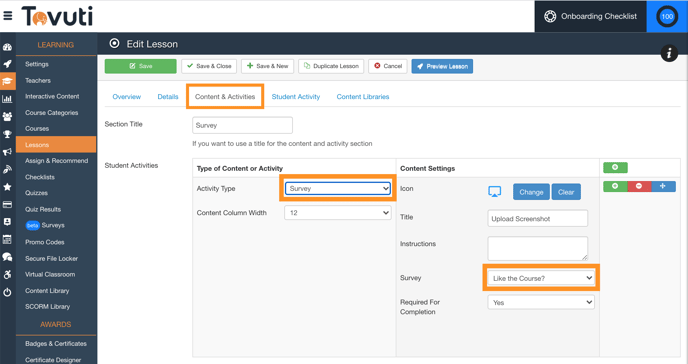This screenshot has height=364, width=688.
Task: Switch to Content & Activities tab
Action: pos(225,96)
